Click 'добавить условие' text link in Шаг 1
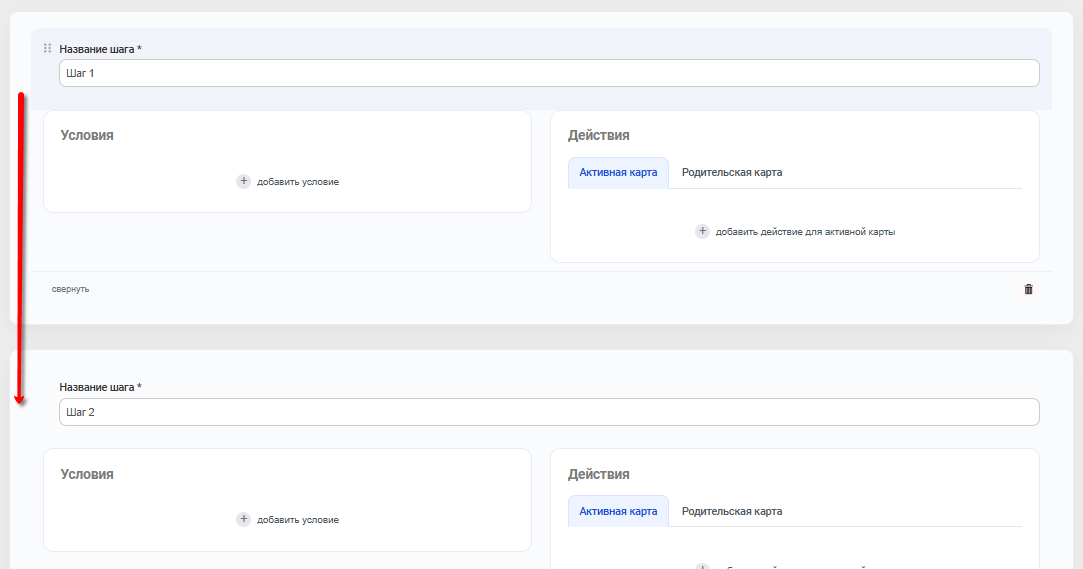Viewport: 1083px width, 569px height. click(297, 182)
